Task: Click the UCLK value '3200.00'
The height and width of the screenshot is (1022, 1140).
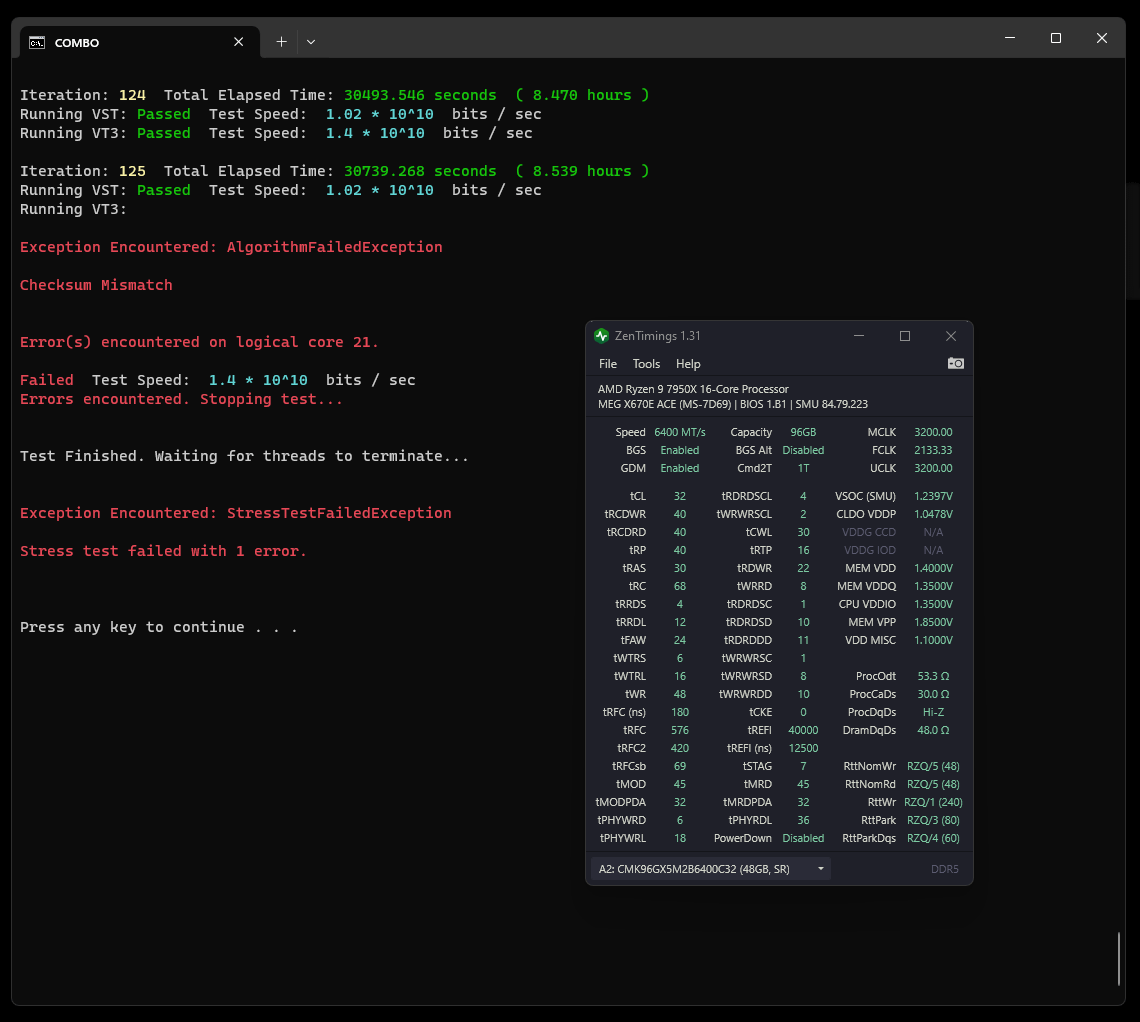Action: pos(933,469)
